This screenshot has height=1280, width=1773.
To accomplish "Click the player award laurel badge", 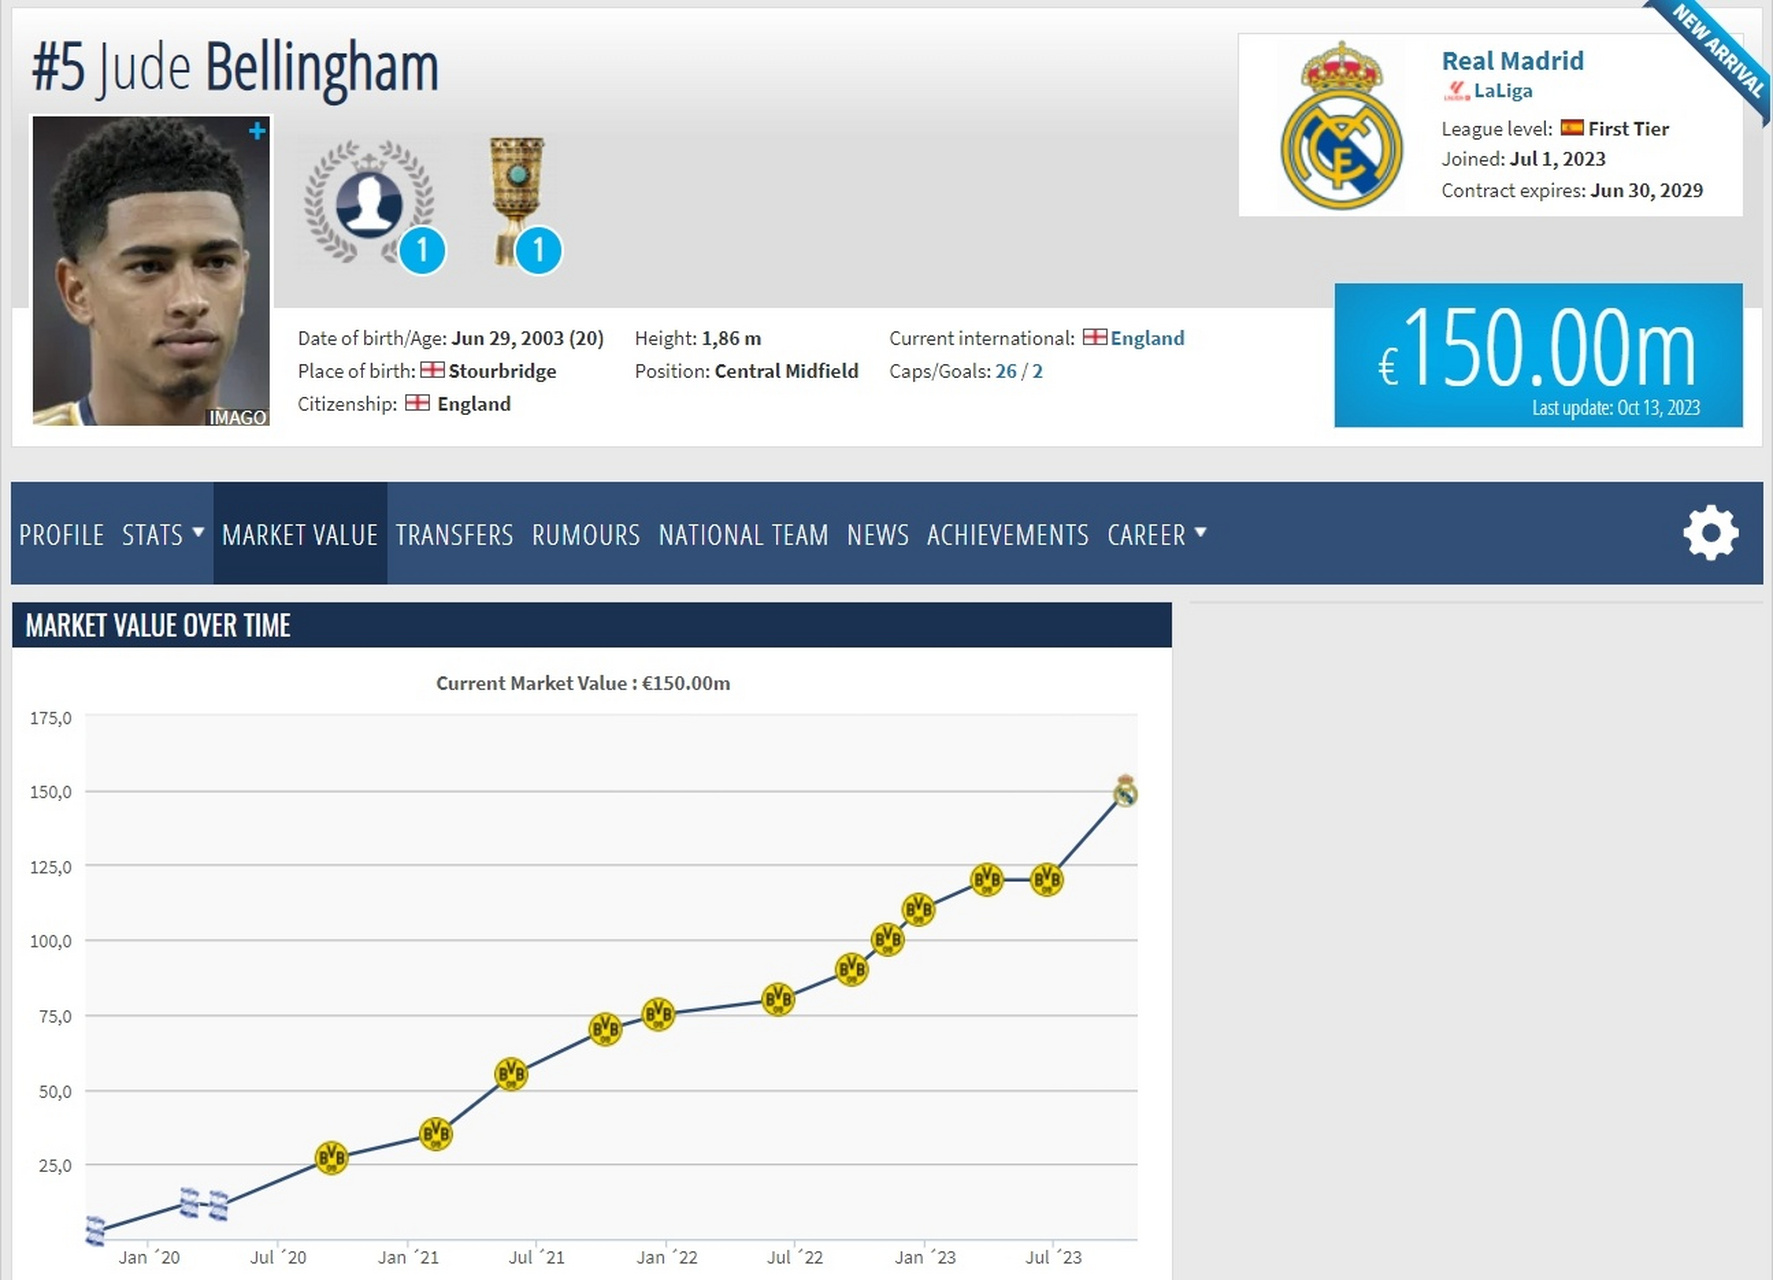I will pos(369,203).
